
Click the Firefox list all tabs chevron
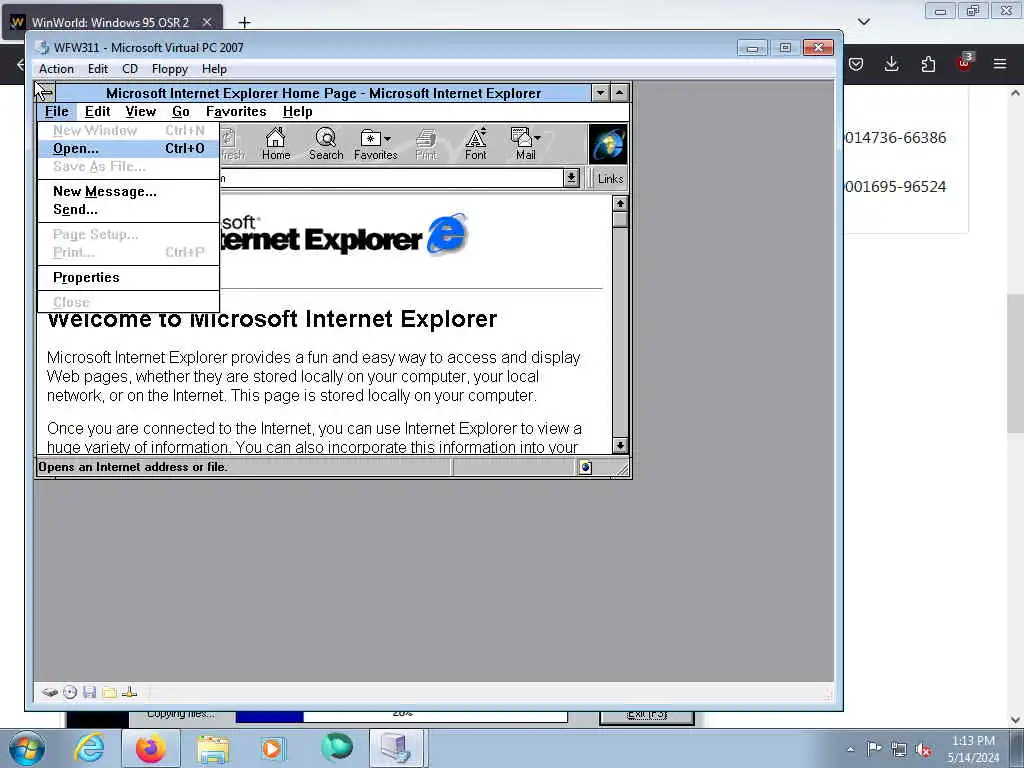click(864, 22)
